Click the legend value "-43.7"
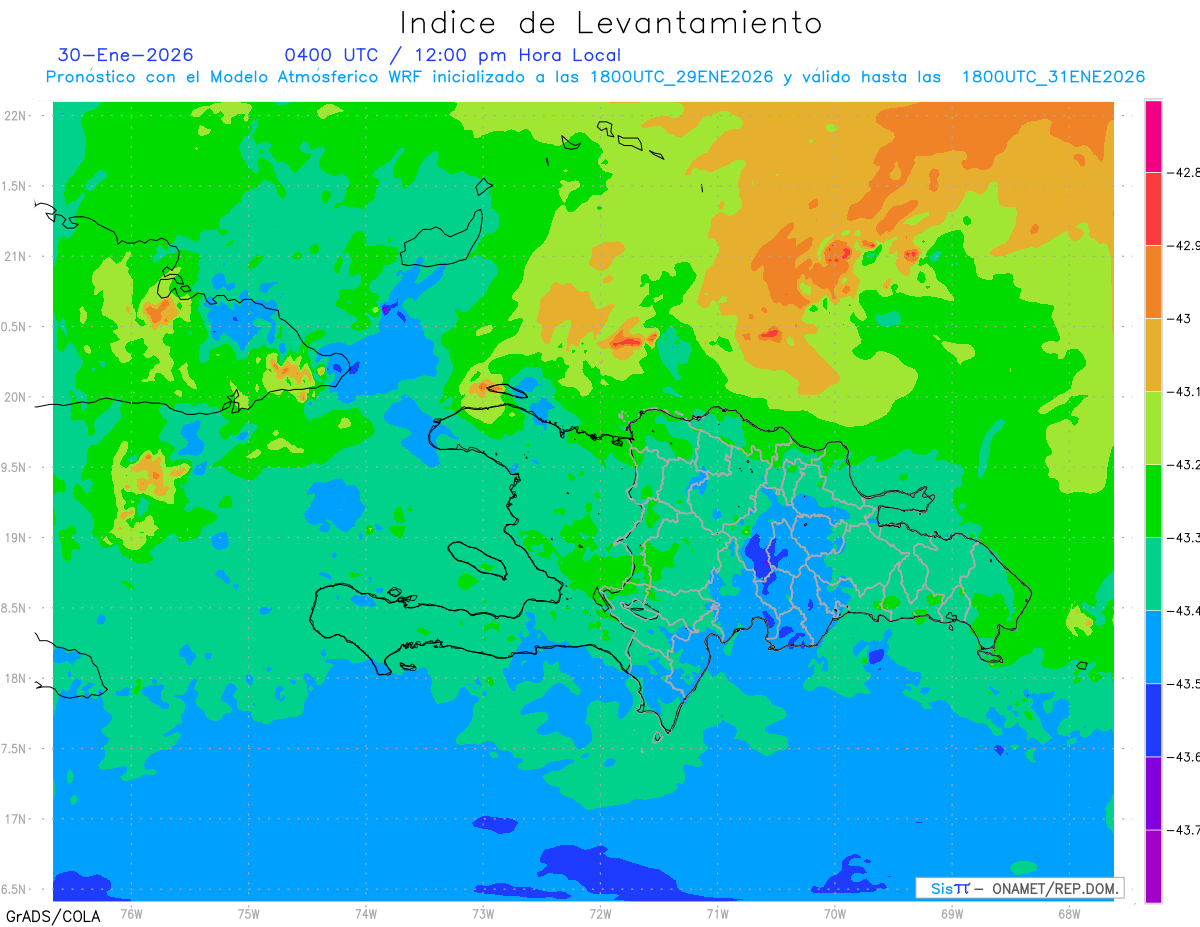1200x927 pixels. pos(1185,830)
